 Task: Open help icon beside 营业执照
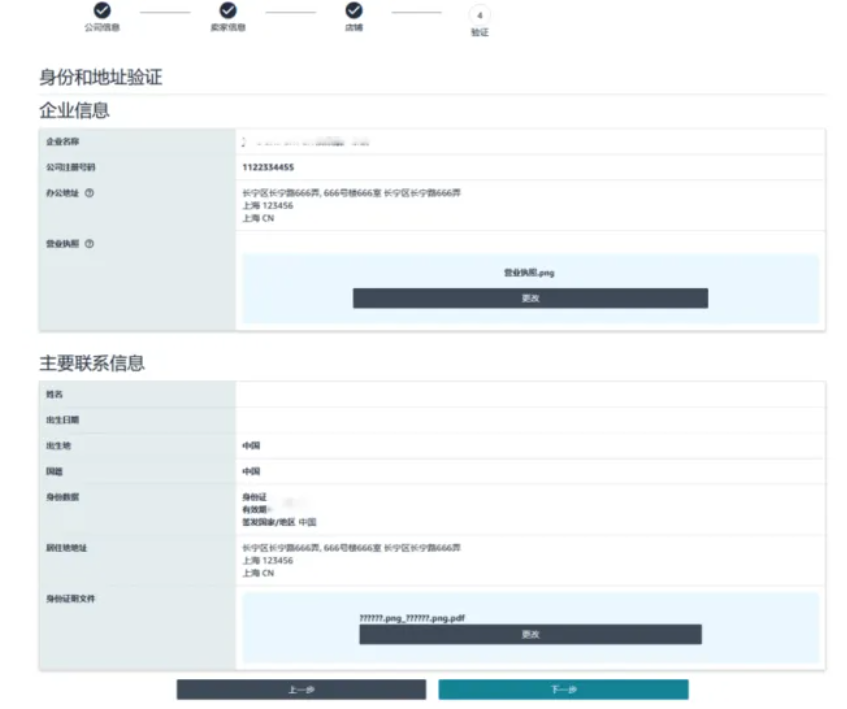[x=89, y=243]
